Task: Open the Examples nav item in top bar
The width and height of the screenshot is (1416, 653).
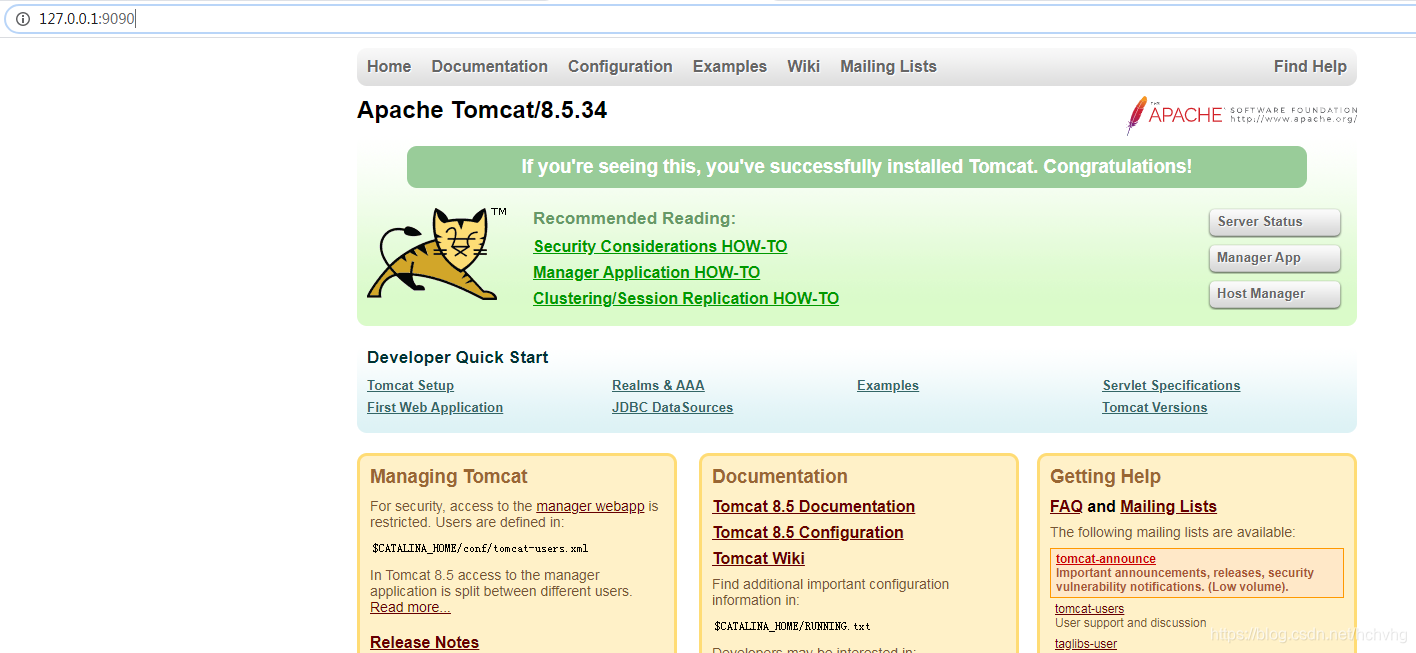Action: 730,67
